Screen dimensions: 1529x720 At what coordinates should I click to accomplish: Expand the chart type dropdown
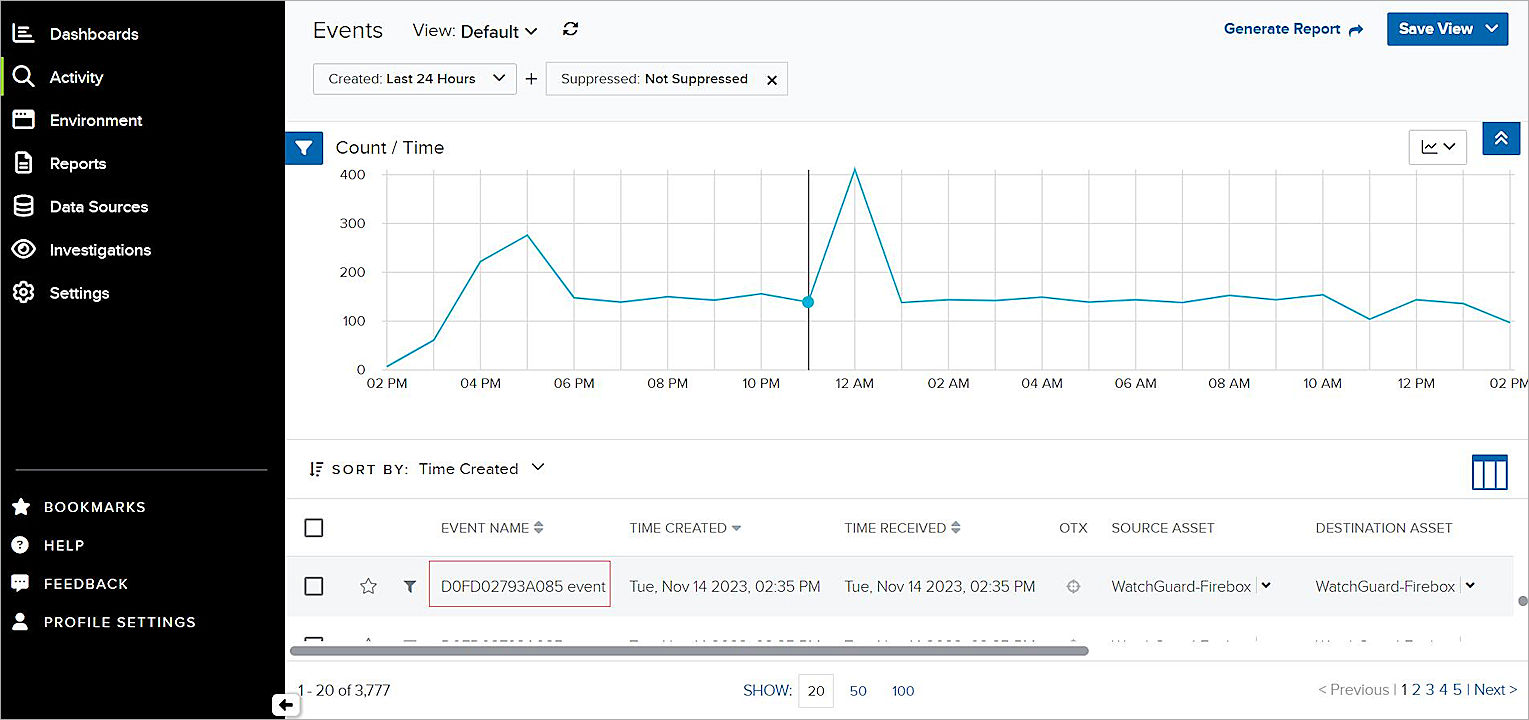(1437, 147)
